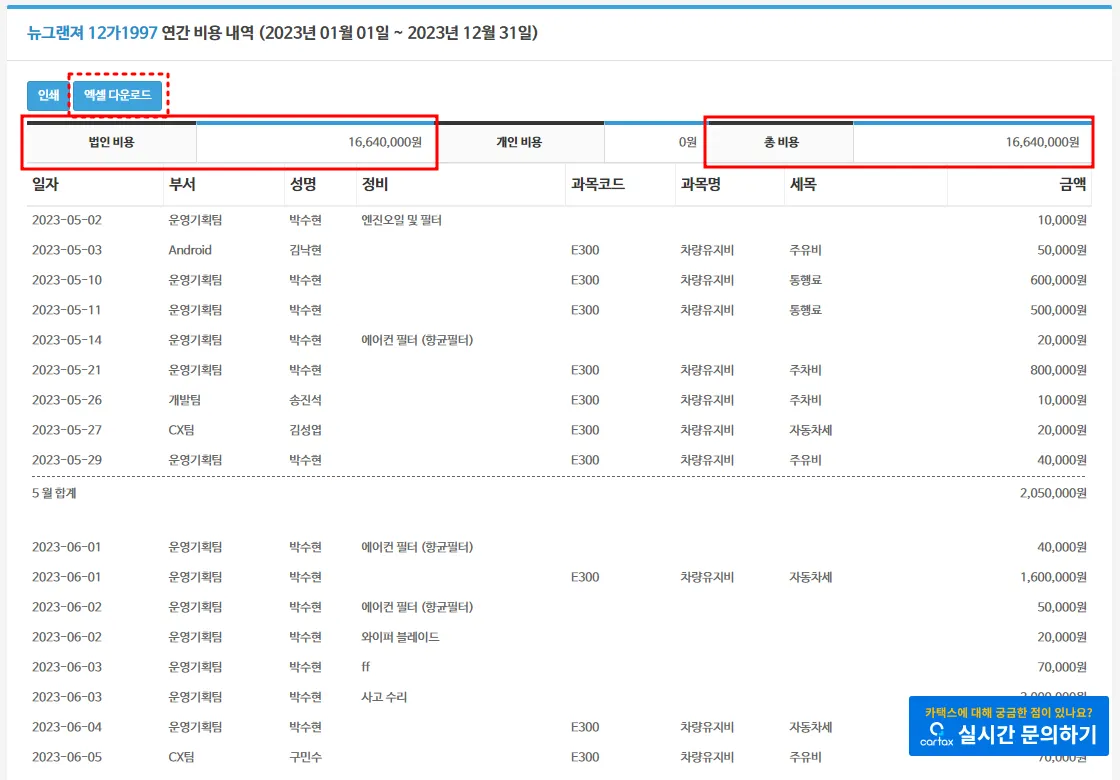
Task: Select the 일자 column header
Action: [x=45, y=184]
